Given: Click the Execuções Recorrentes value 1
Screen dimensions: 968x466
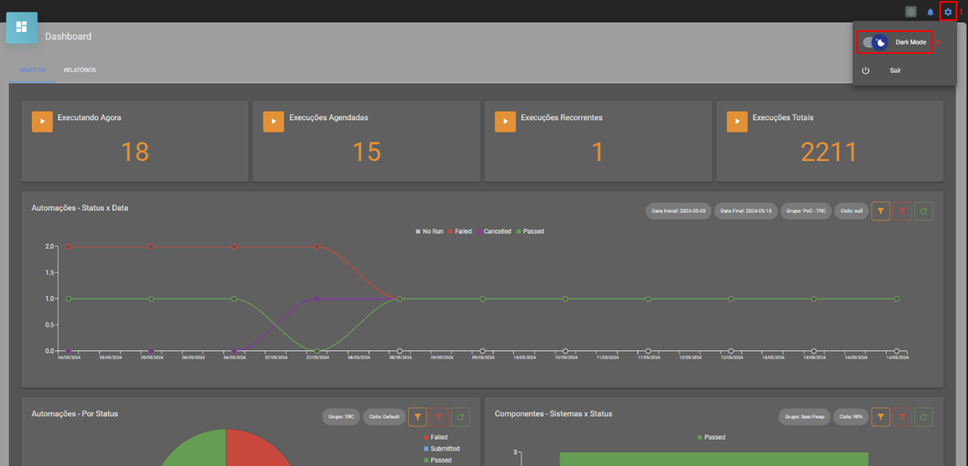Looking at the screenshot, I should coord(598,152).
